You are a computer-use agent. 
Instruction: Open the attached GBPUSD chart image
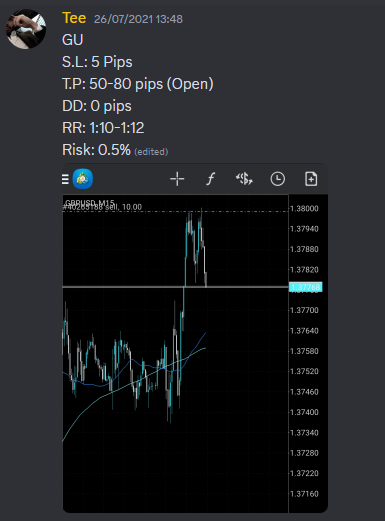coord(195,338)
